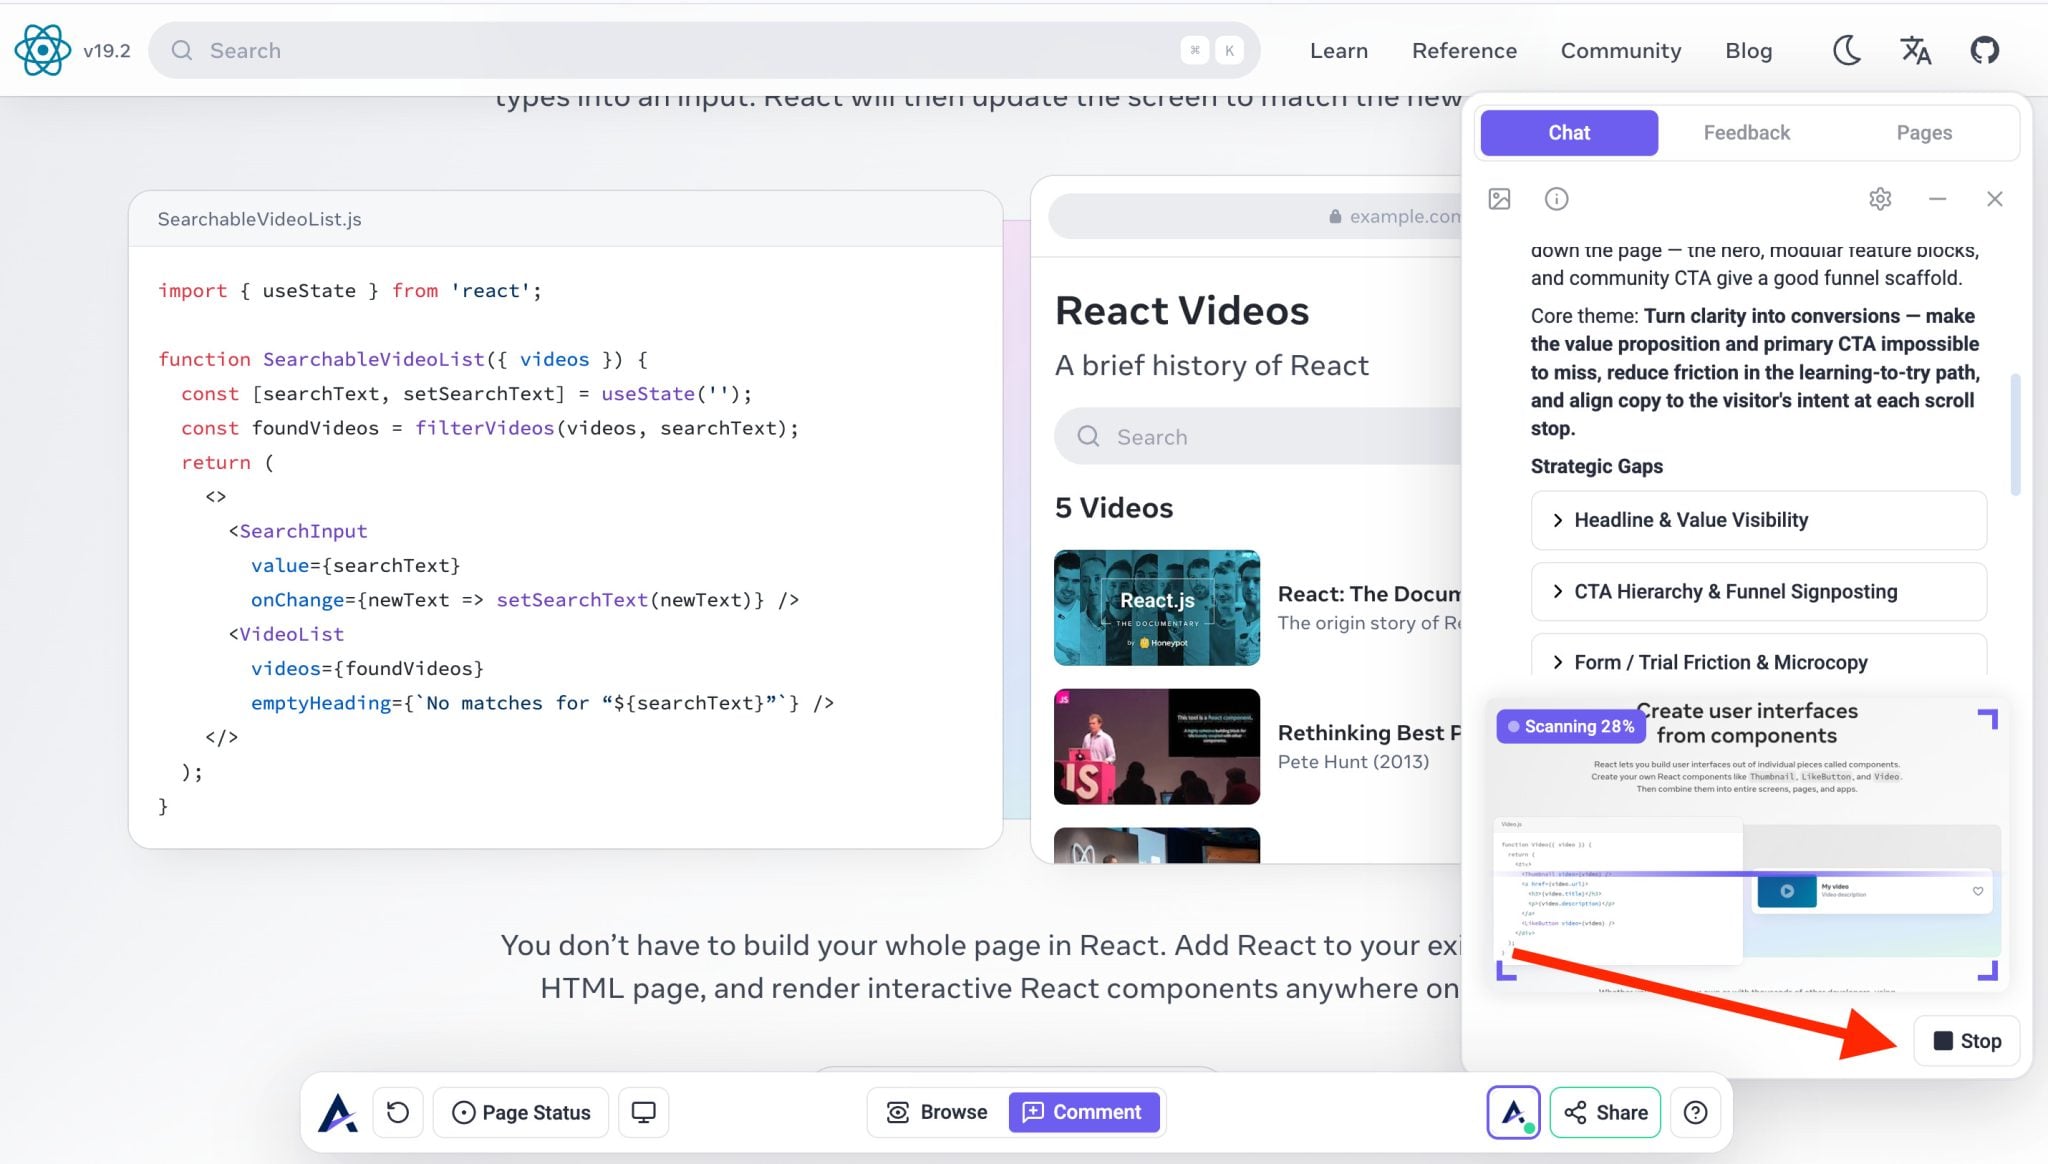
Task: Toggle dark mode moon icon
Action: (1846, 50)
